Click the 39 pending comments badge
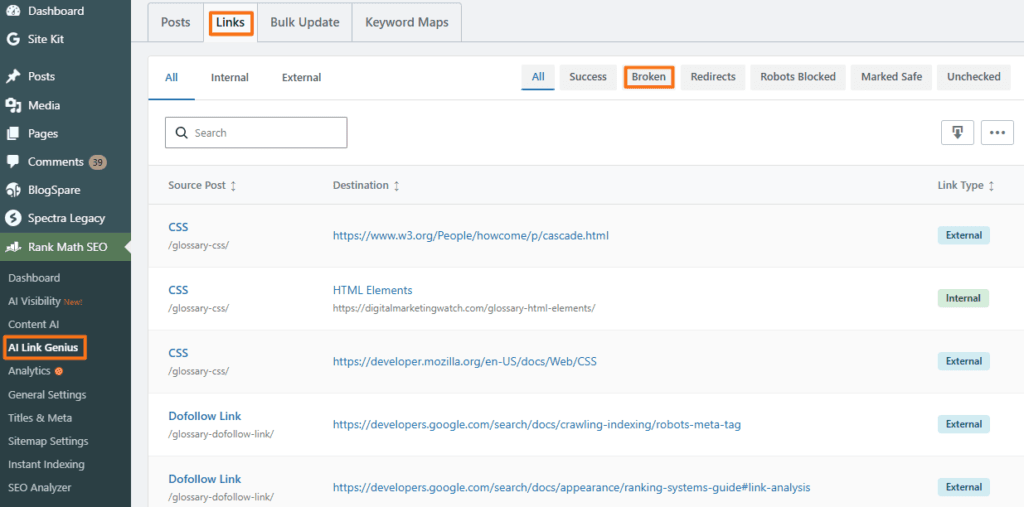This screenshot has height=507, width=1024. click(98, 162)
